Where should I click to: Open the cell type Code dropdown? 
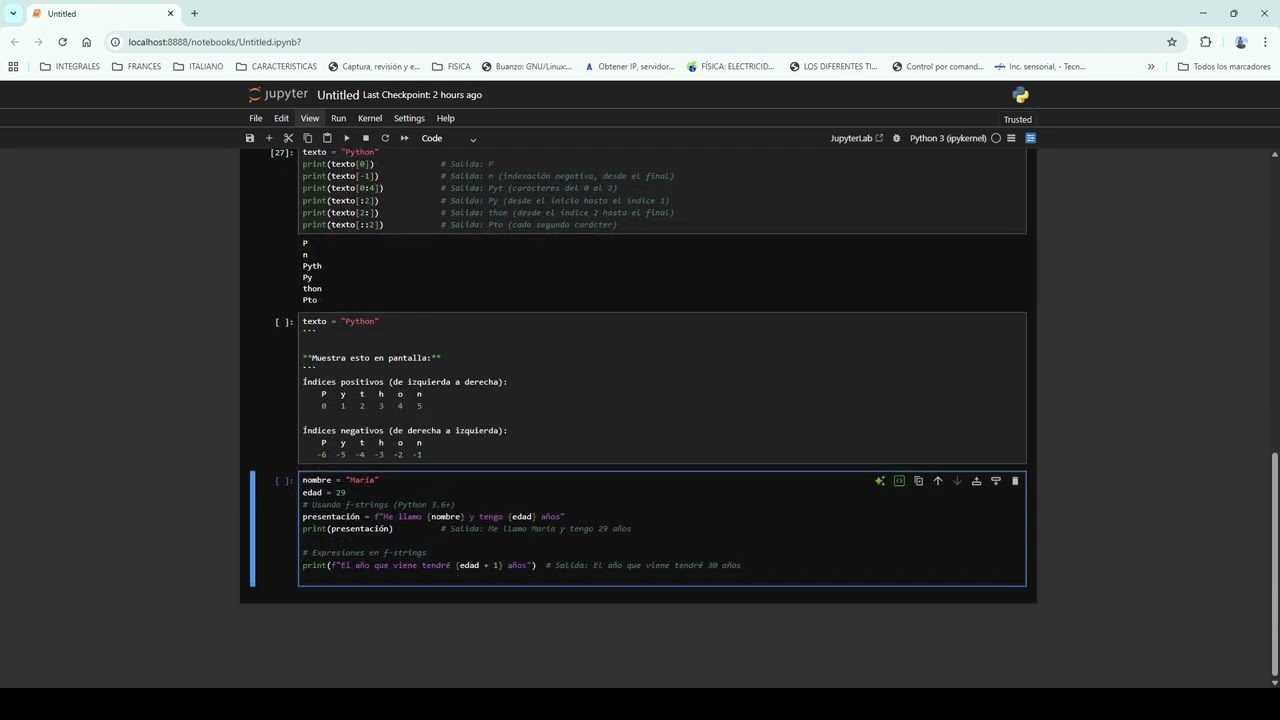click(449, 138)
